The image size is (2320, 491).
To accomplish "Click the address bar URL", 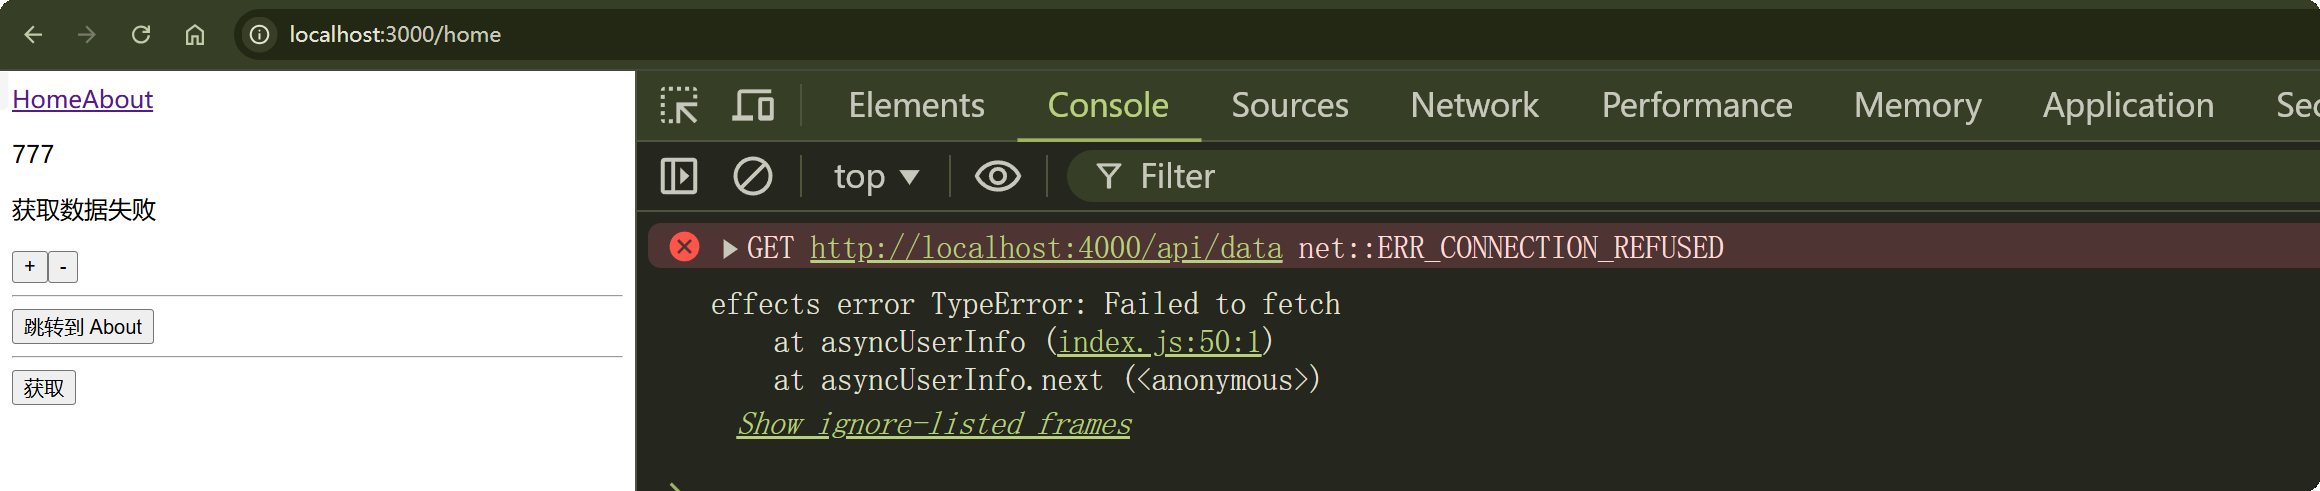I will [x=395, y=35].
